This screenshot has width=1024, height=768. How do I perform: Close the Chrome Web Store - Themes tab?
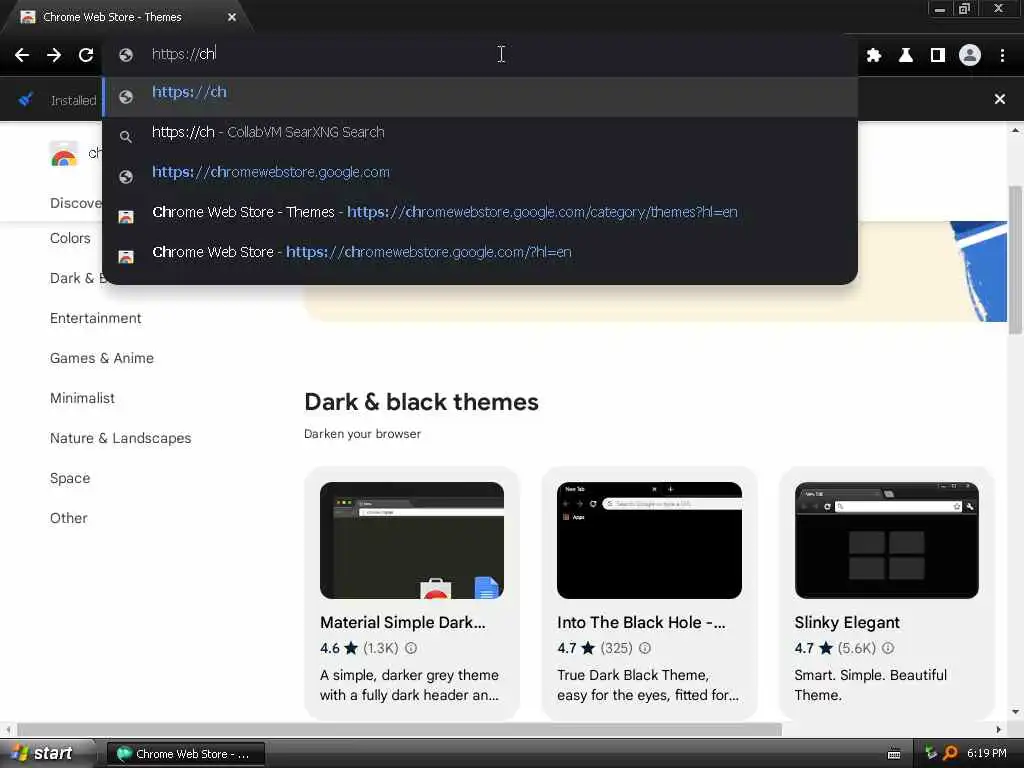232,17
